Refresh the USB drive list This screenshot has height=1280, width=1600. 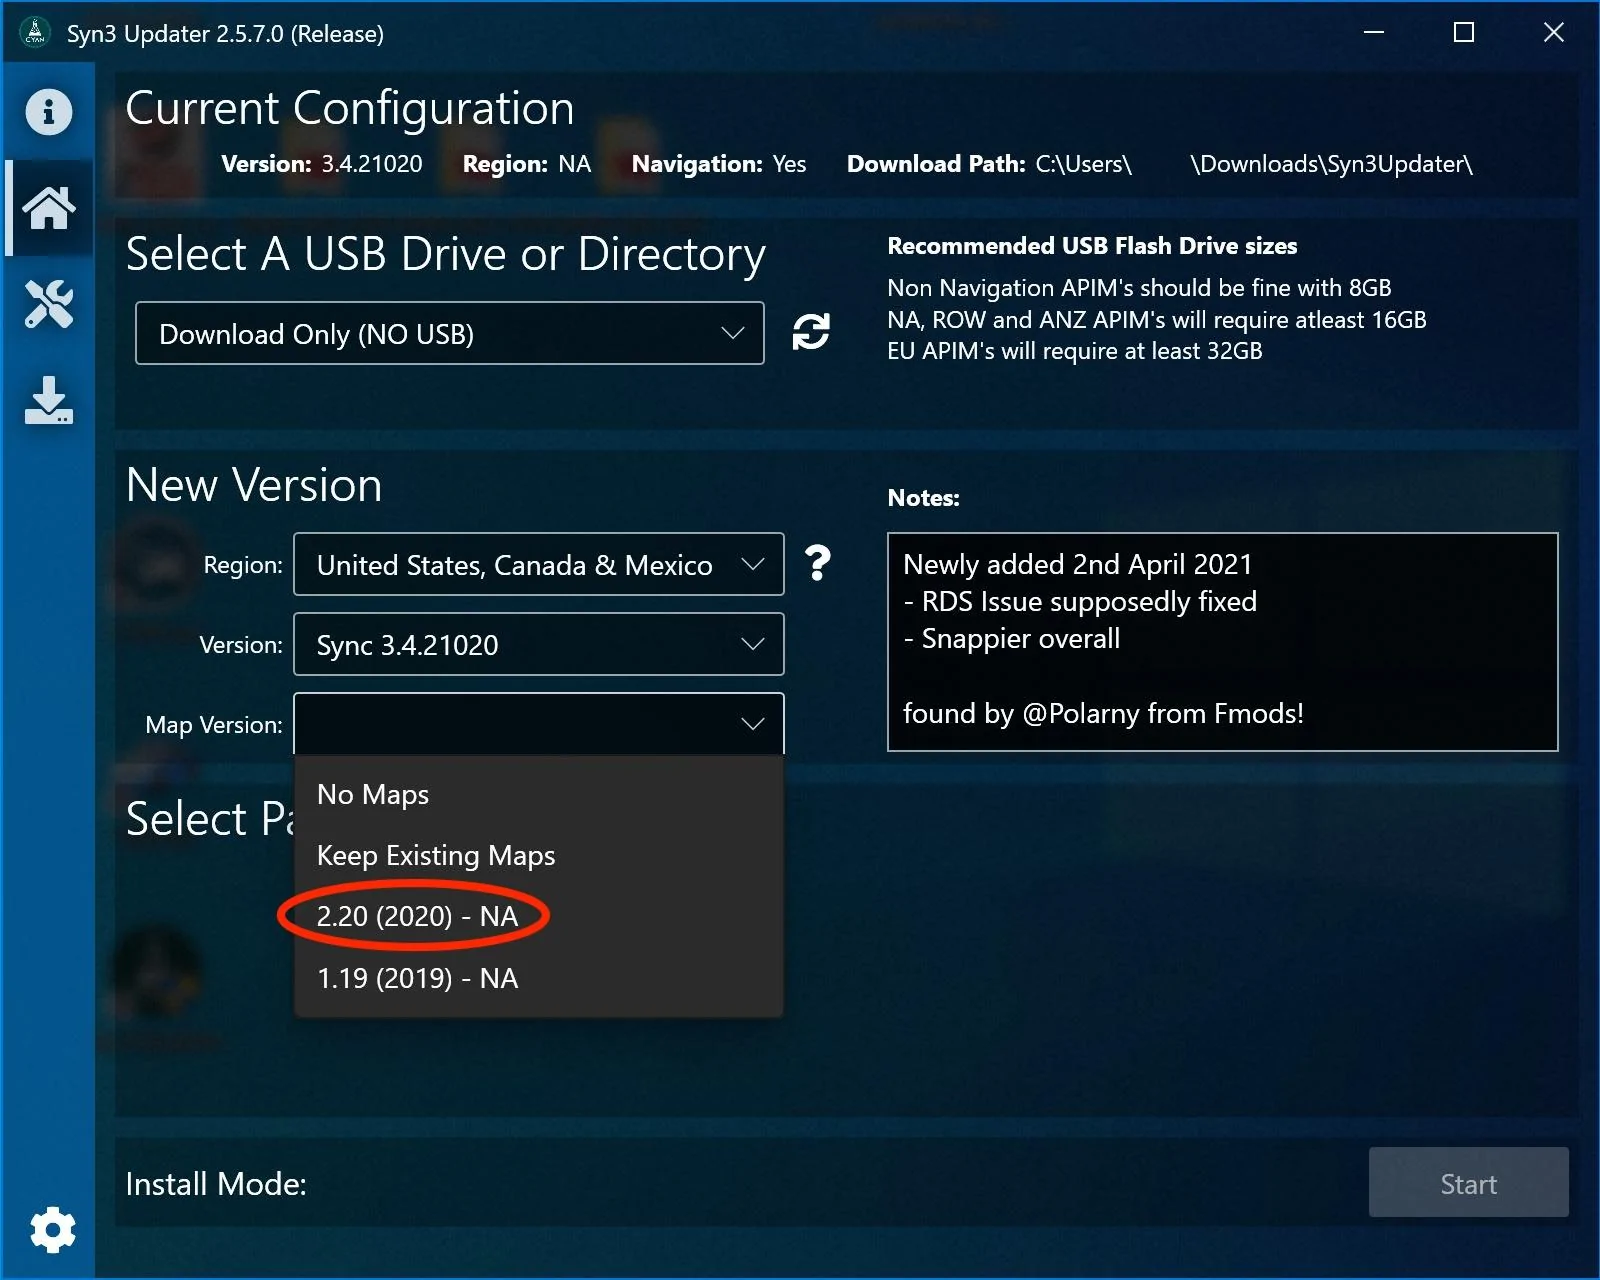click(811, 332)
